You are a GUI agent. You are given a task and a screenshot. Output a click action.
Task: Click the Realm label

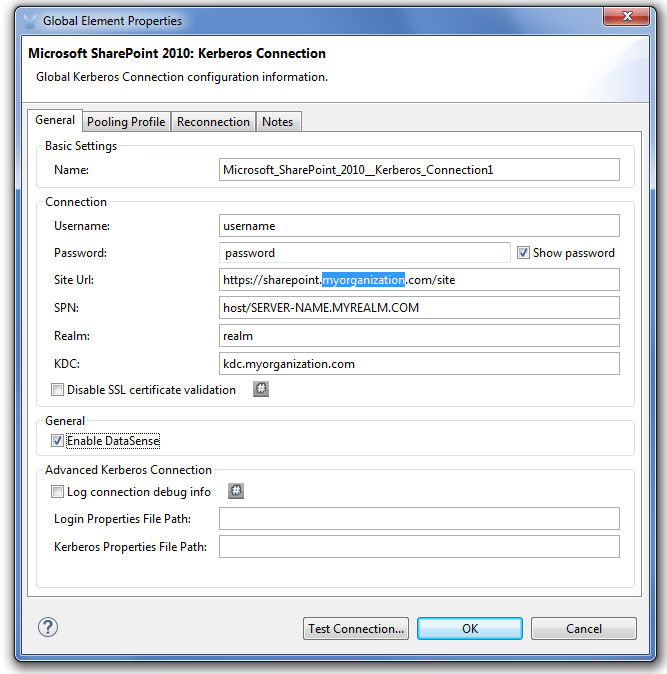click(x=72, y=336)
